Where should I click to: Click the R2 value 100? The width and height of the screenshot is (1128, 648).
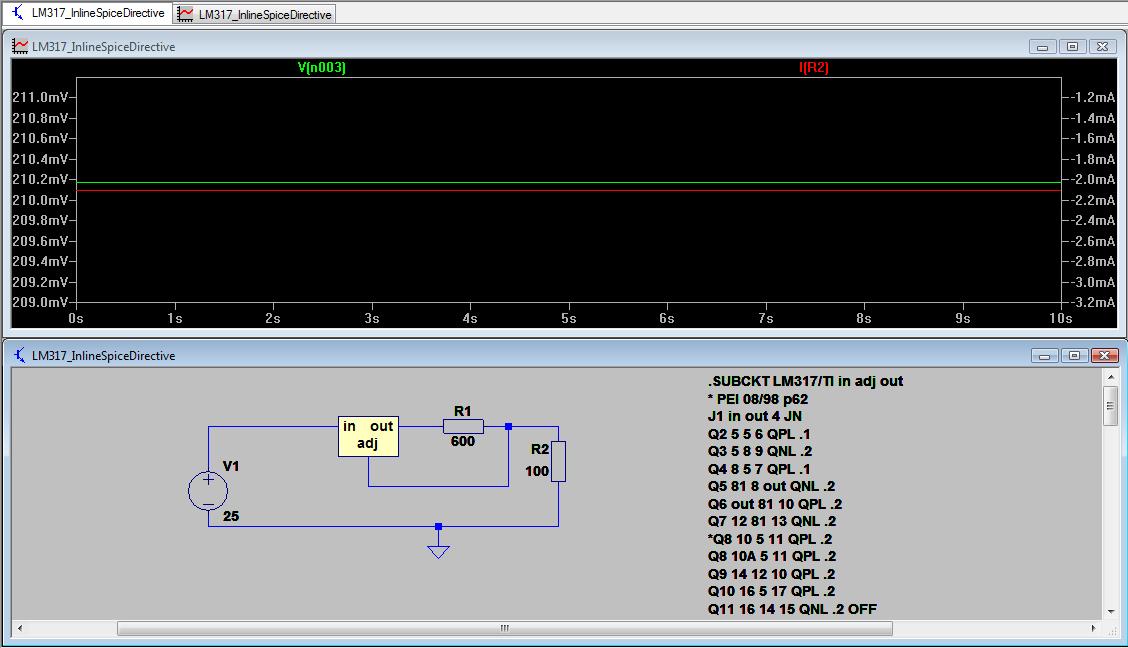537,471
